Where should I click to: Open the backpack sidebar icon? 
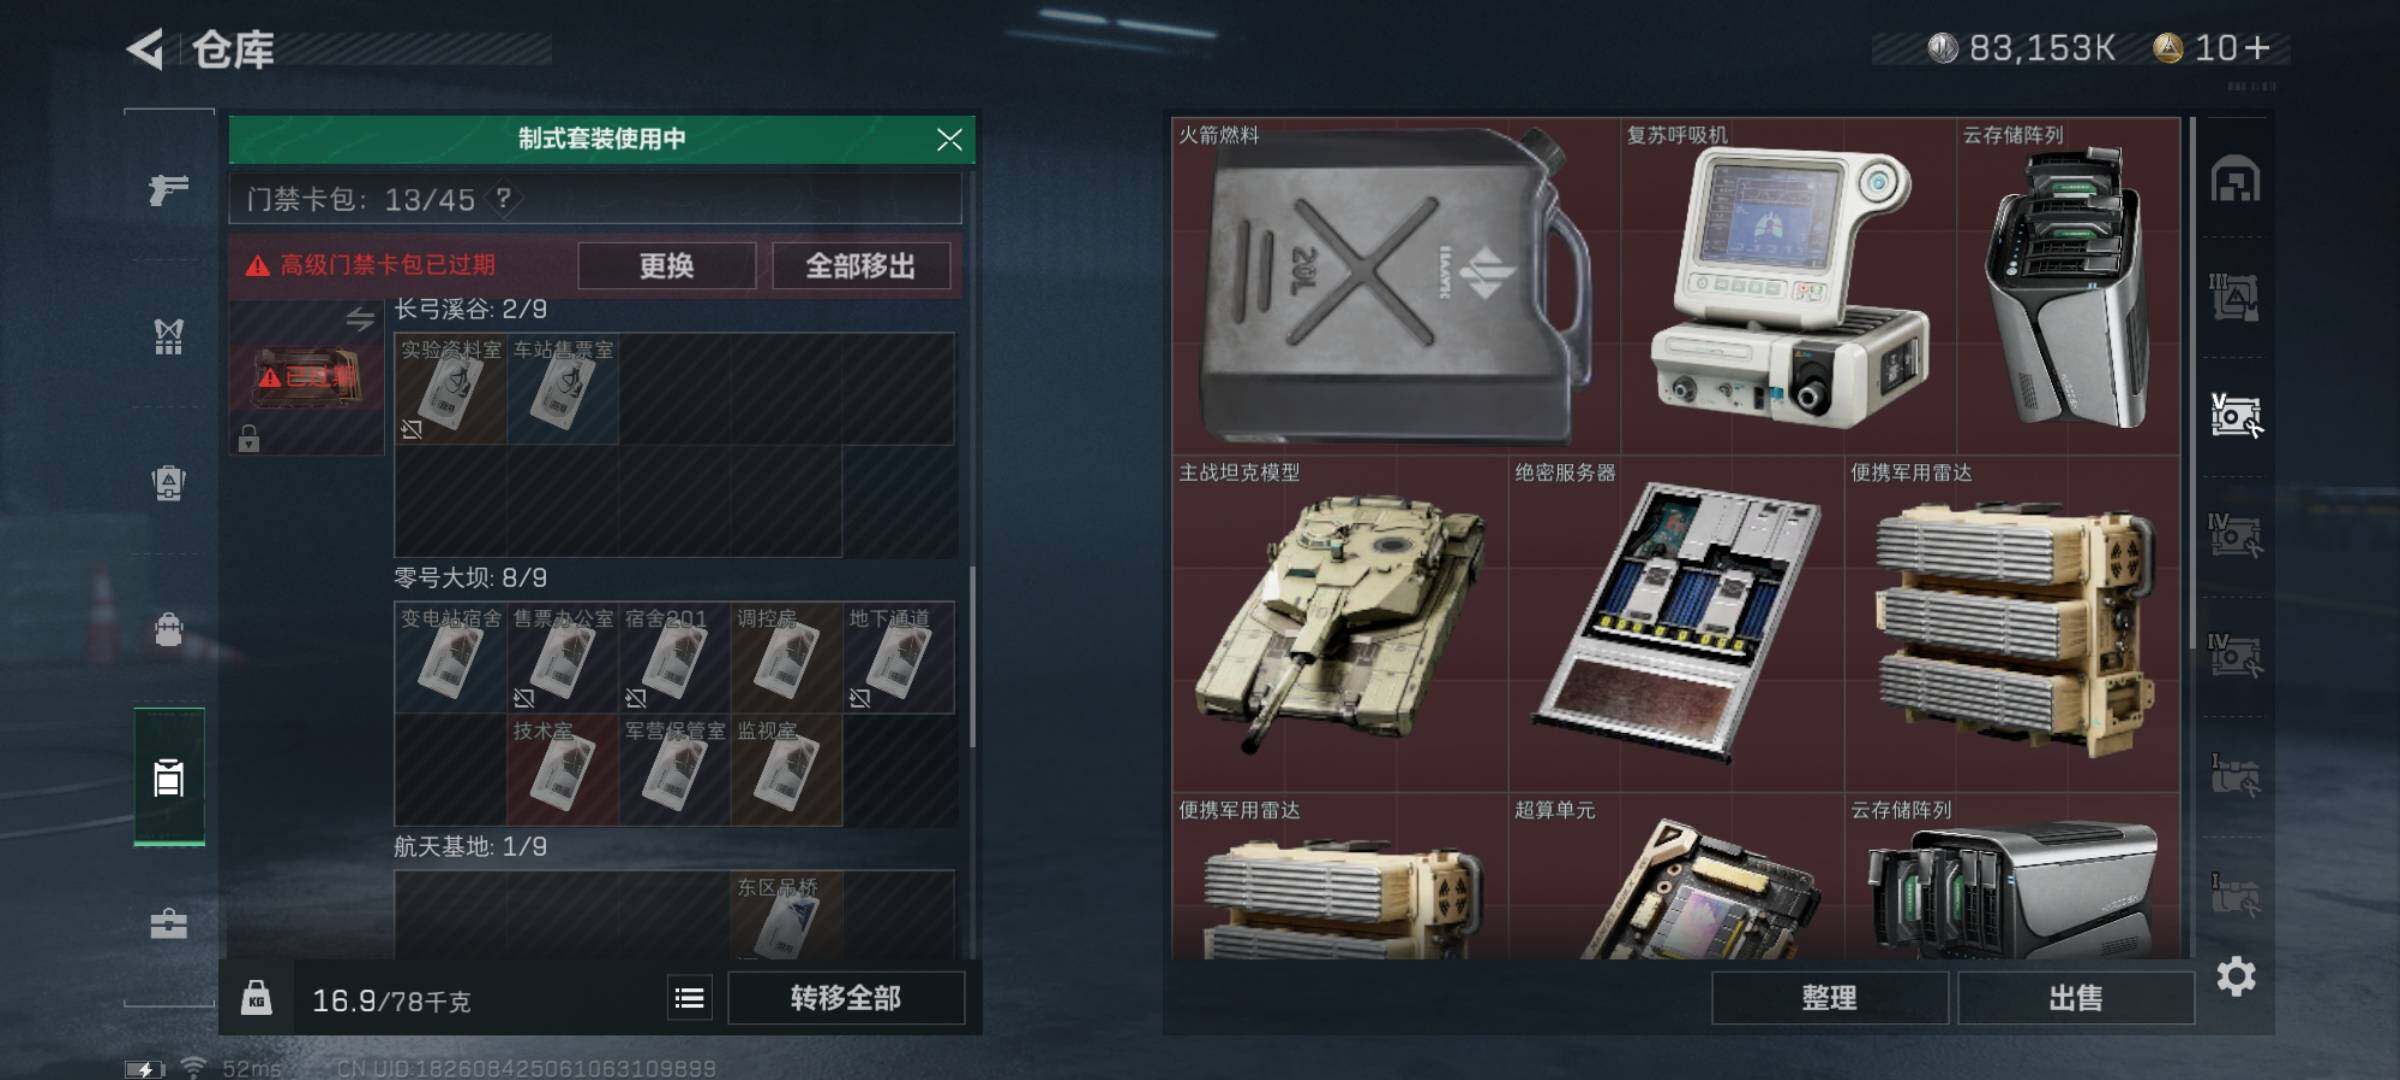point(168,630)
